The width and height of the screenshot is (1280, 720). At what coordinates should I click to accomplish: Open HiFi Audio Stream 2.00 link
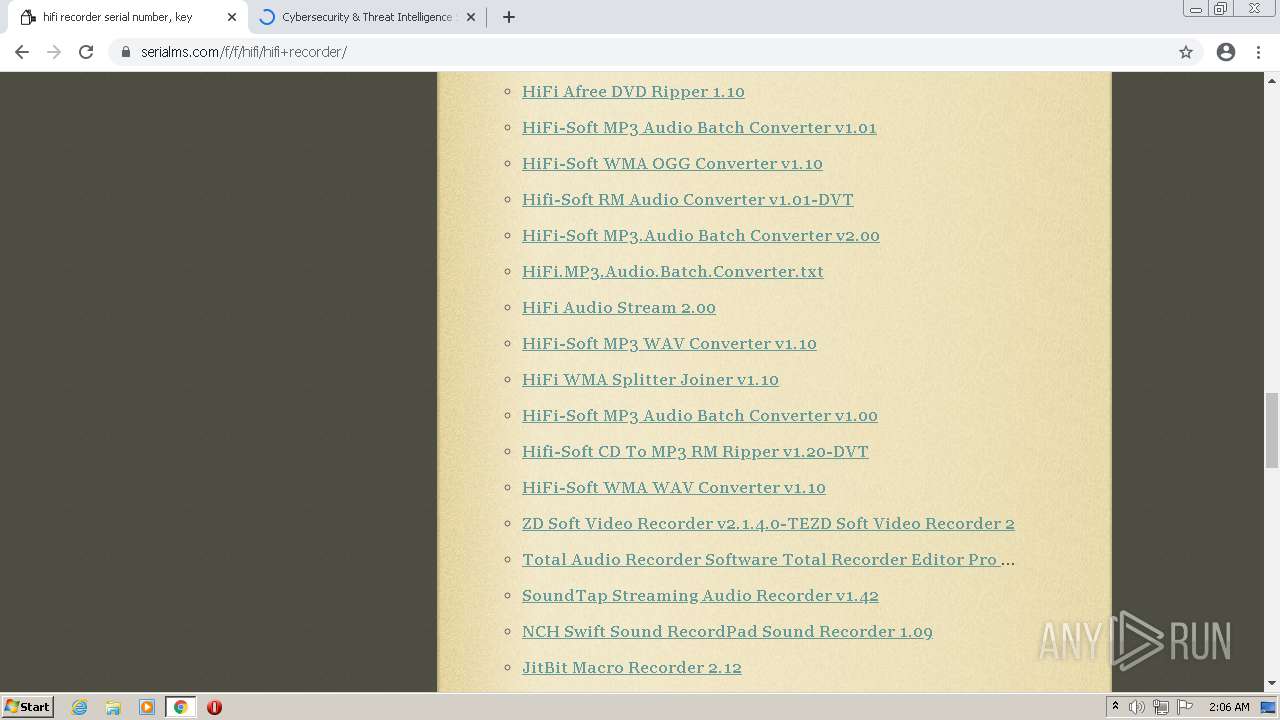618,307
